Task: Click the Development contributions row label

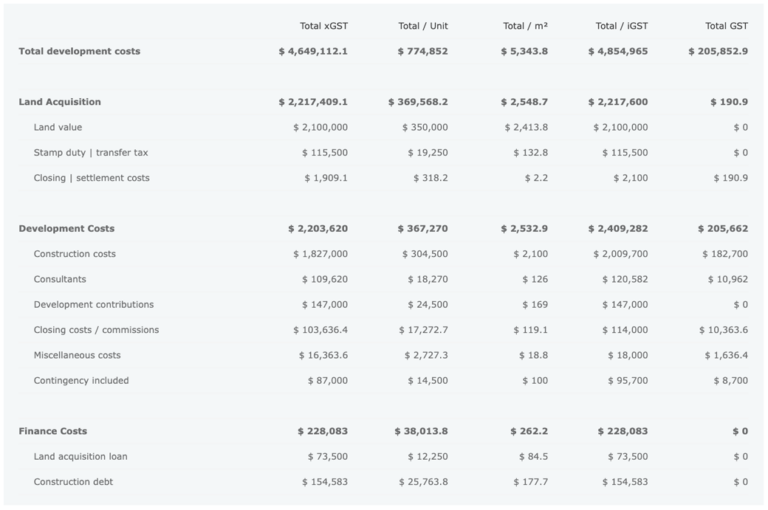Action: tap(93, 304)
